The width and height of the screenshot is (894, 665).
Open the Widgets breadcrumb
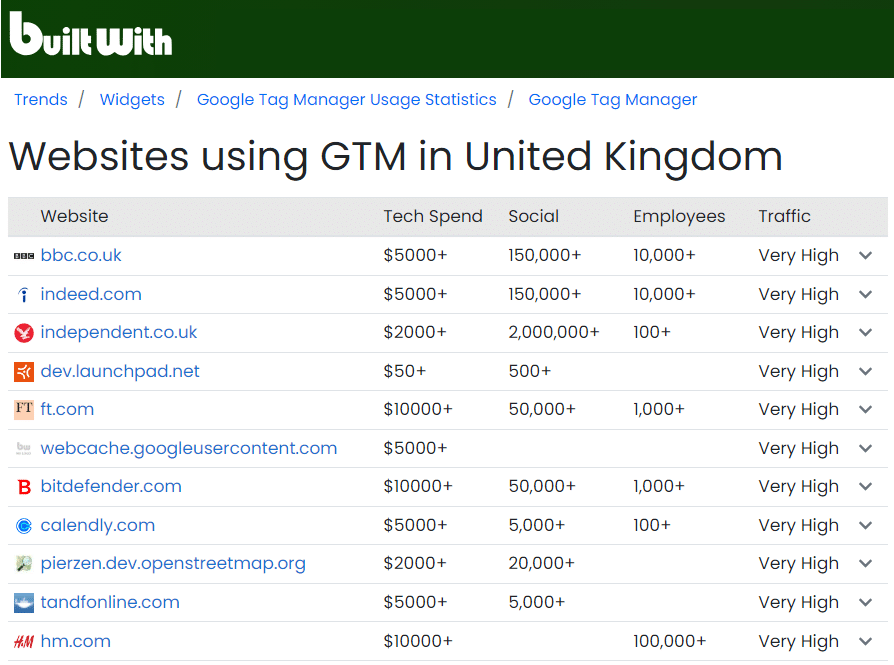click(132, 99)
